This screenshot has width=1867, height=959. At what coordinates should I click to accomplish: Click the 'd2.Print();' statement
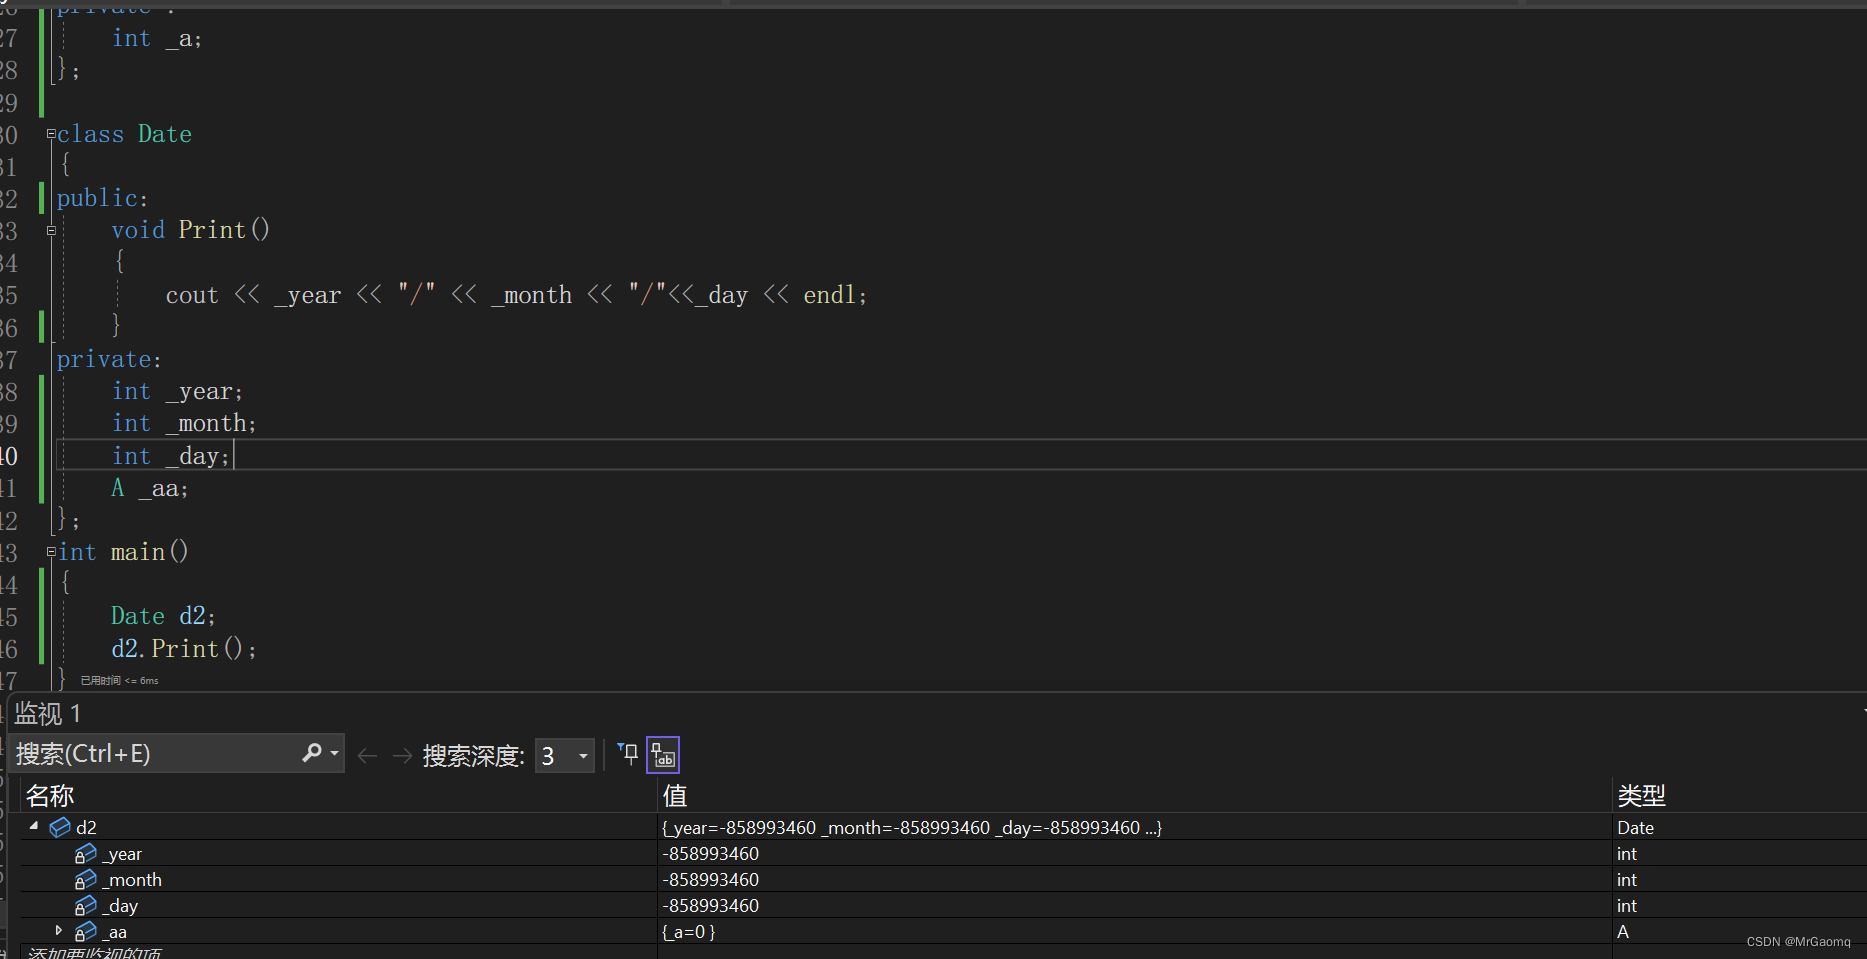184,649
